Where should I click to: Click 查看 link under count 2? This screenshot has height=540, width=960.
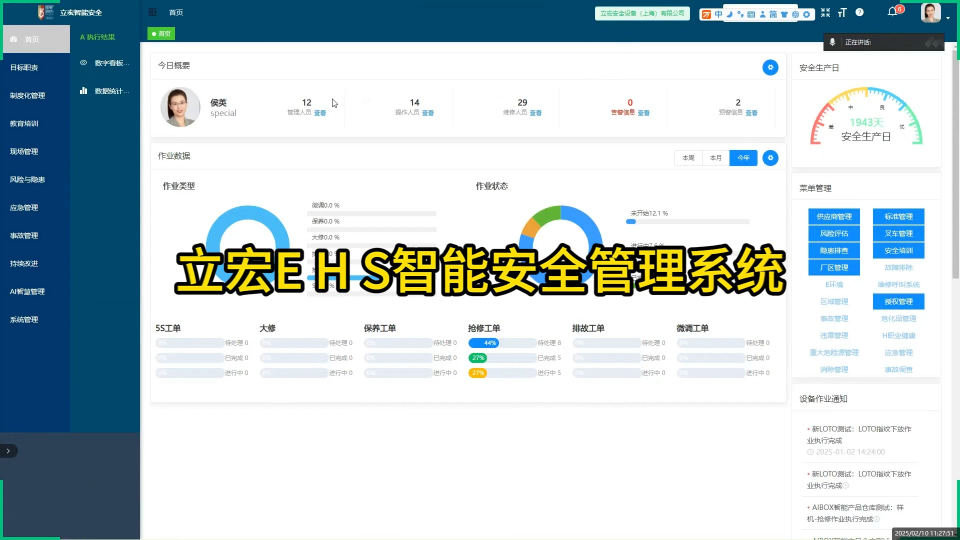(752, 113)
